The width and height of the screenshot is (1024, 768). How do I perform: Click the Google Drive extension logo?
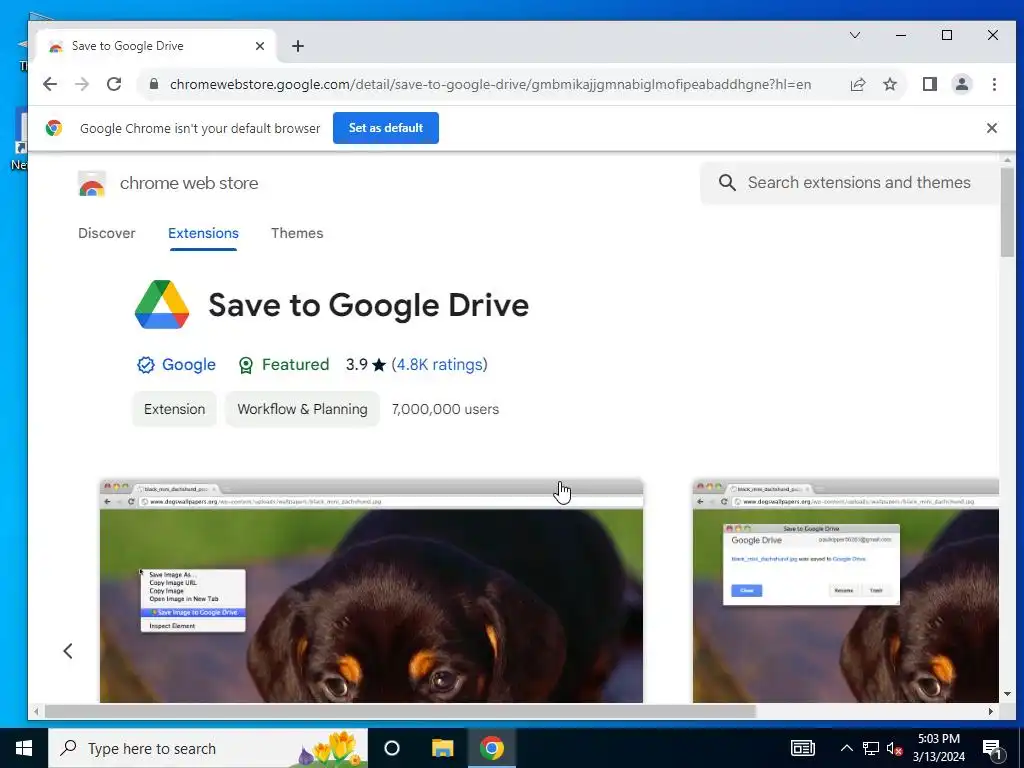click(x=162, y=304)
